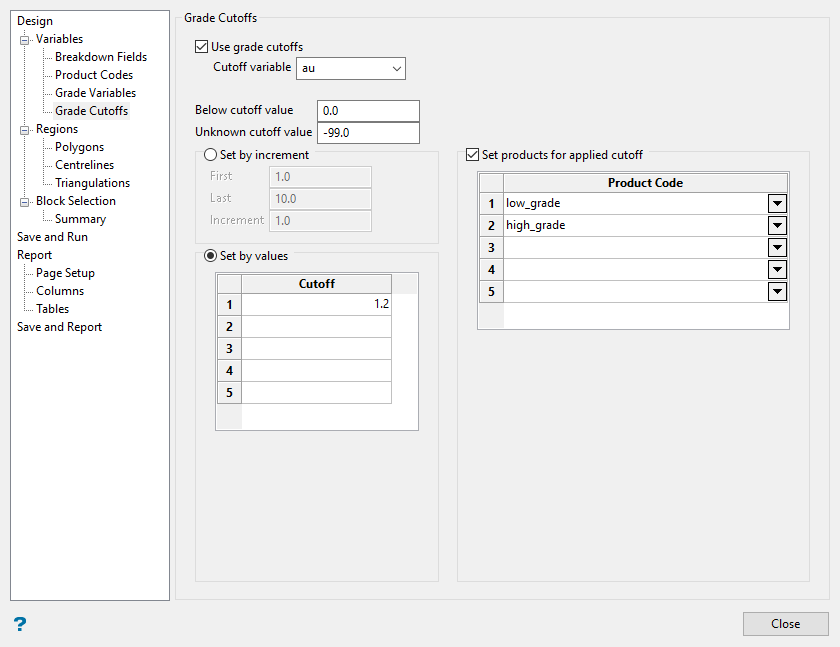Viewport: 840px width, 647px height.
Task: Uncheck Set products for applied cutoff
Action: coord(473,155)
